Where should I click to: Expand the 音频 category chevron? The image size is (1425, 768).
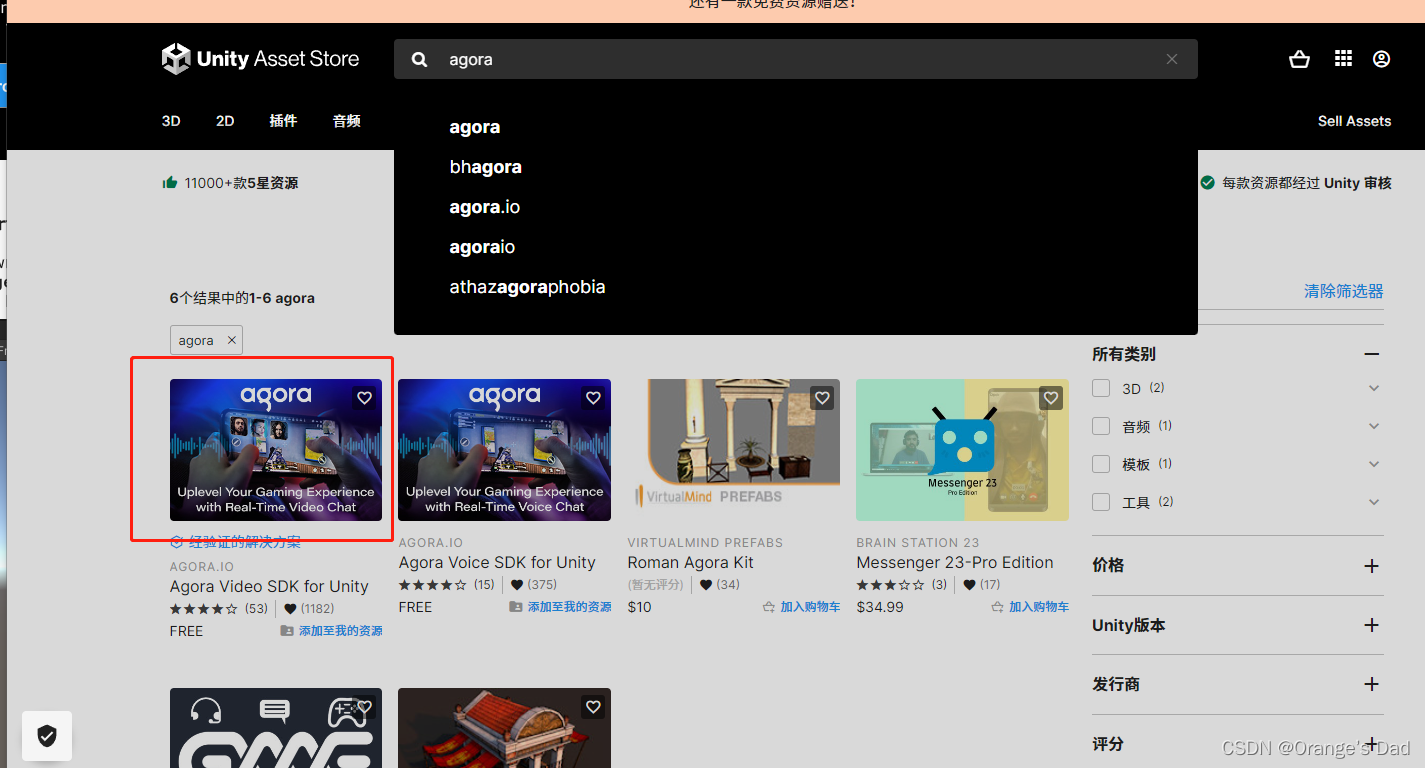tap(1374, 426)
